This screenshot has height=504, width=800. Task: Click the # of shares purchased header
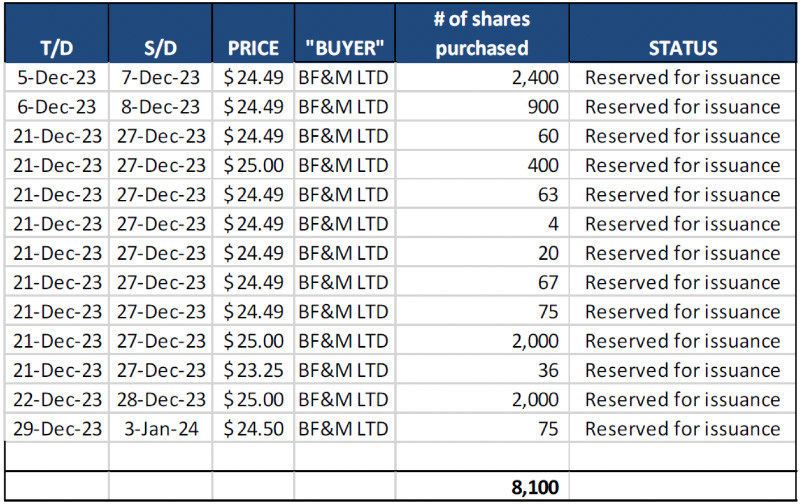click(x=482, y=33)
